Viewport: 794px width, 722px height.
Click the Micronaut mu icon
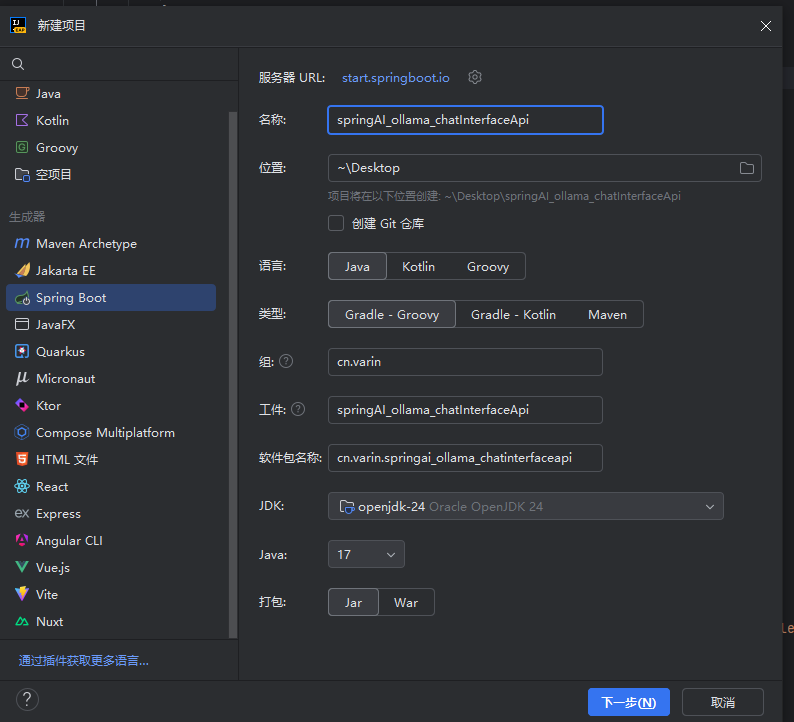click(22, 378)
